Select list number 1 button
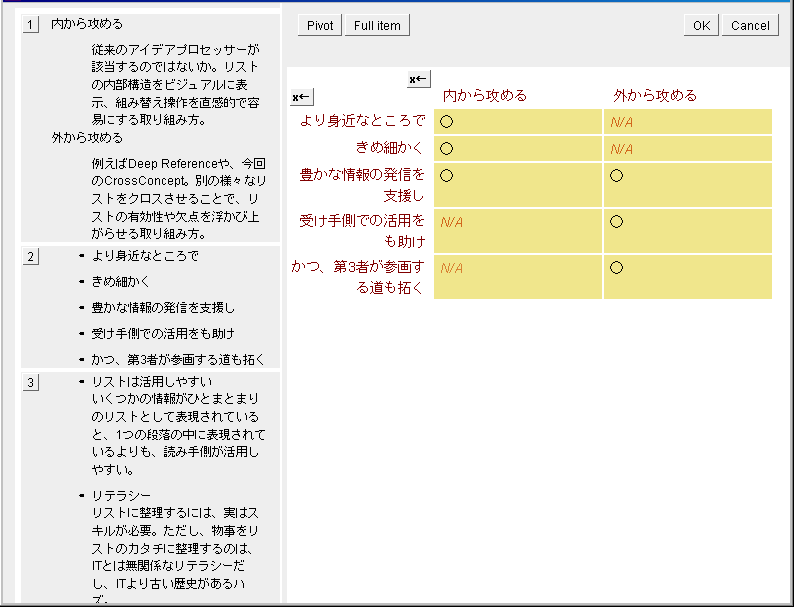This screenshot has height=607, width=794. coord(31,24)
